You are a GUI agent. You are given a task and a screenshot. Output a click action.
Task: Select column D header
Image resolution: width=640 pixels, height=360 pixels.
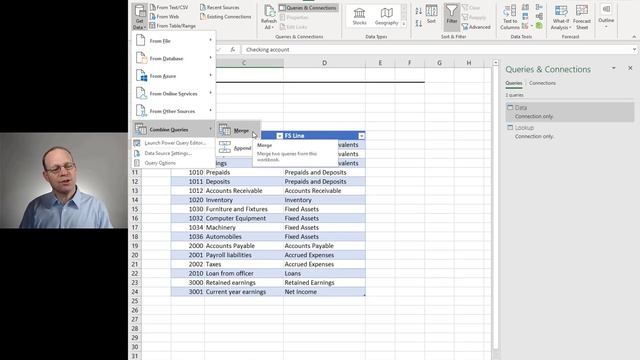click(x=324, y=63)
